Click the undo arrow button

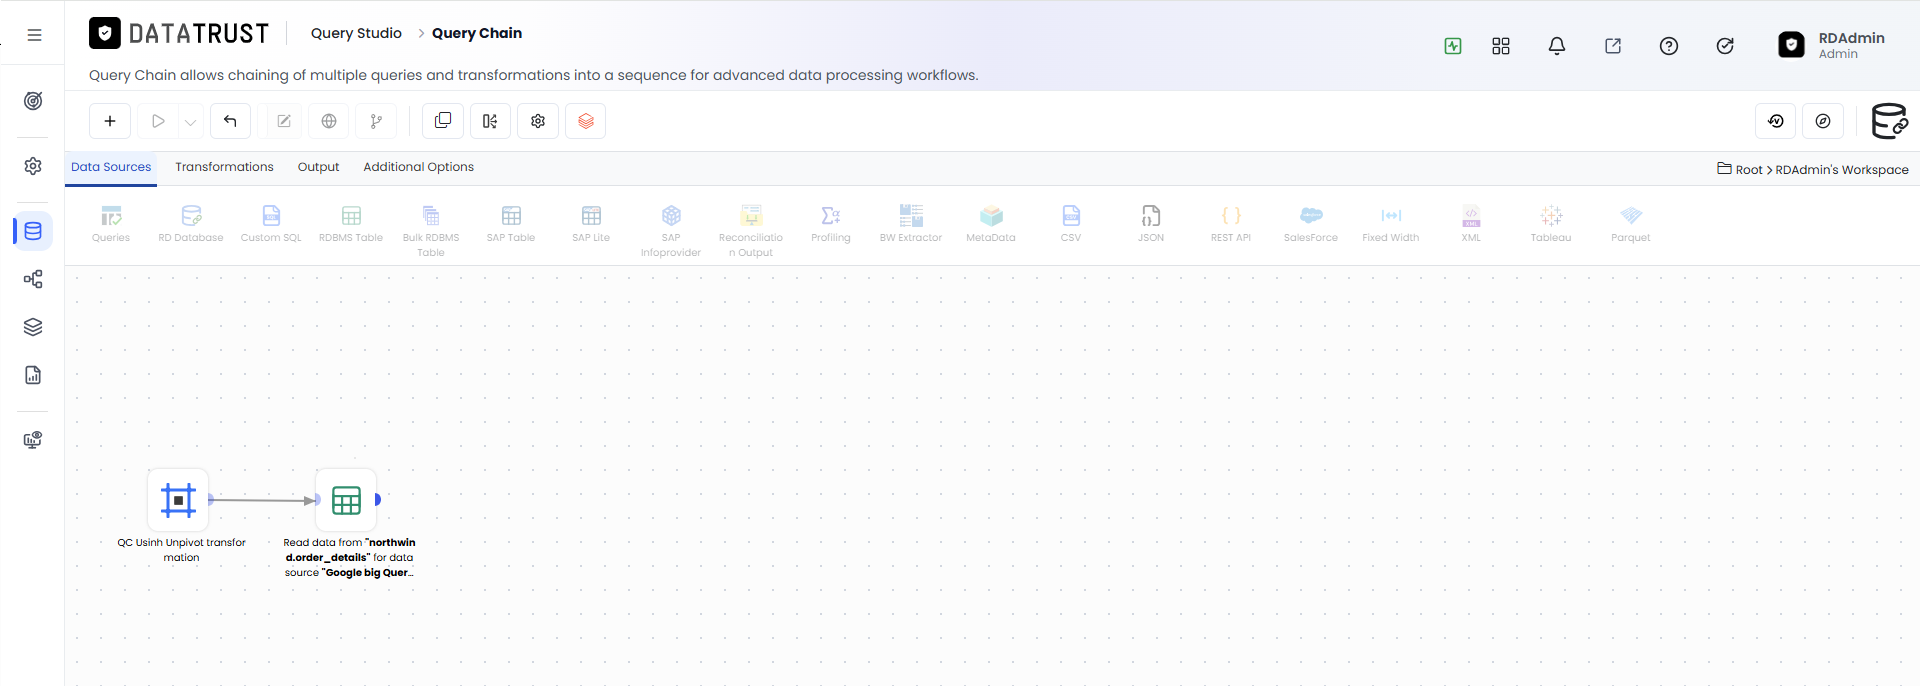pos(230,121)
